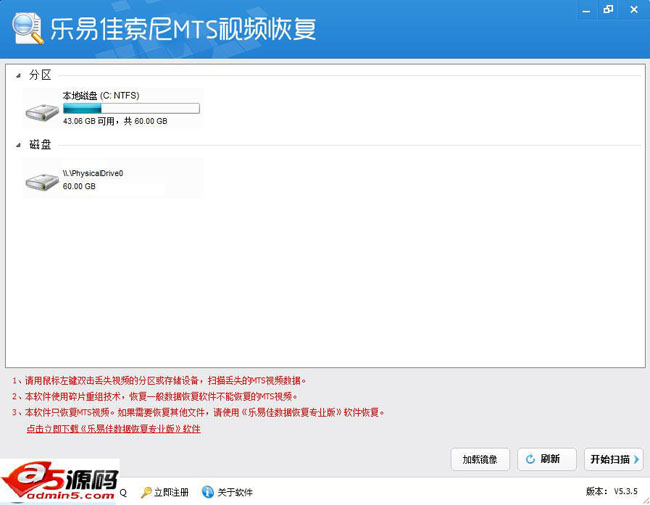Click the title 乐易佳索尼MTS视频恢复
650x505 pixels.
point(183,29)
